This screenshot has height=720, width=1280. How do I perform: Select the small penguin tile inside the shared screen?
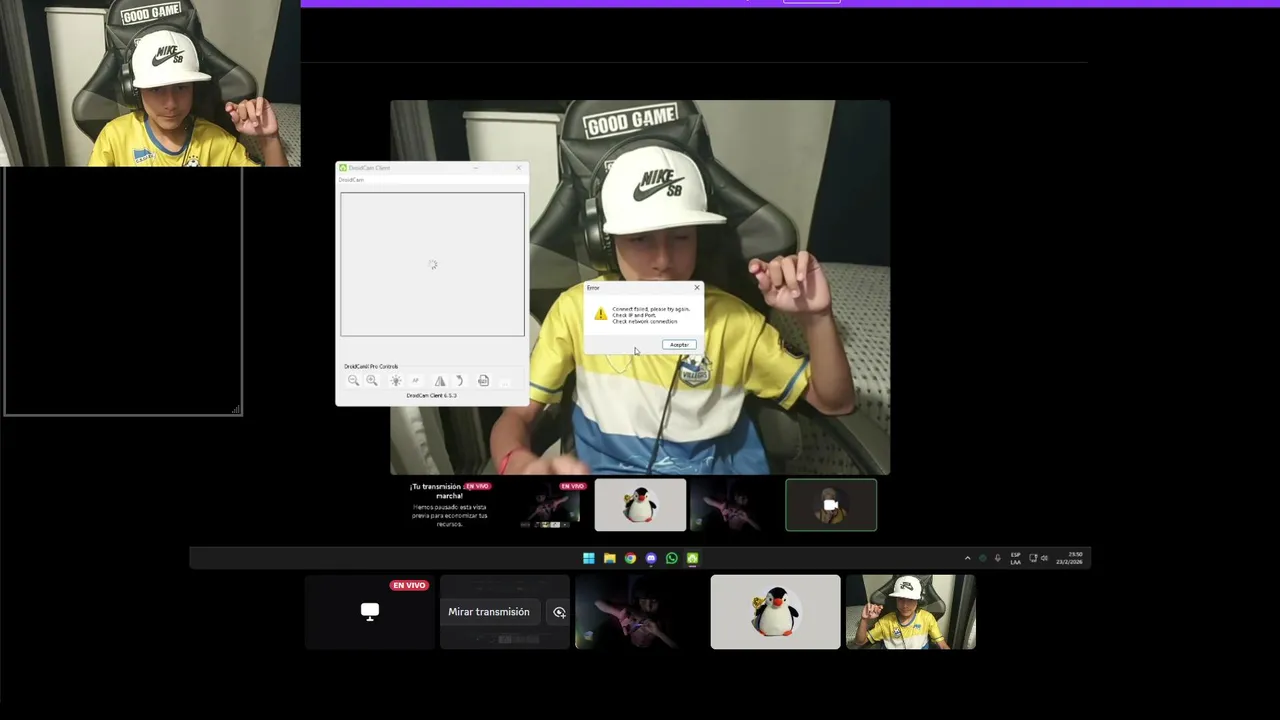640,505
